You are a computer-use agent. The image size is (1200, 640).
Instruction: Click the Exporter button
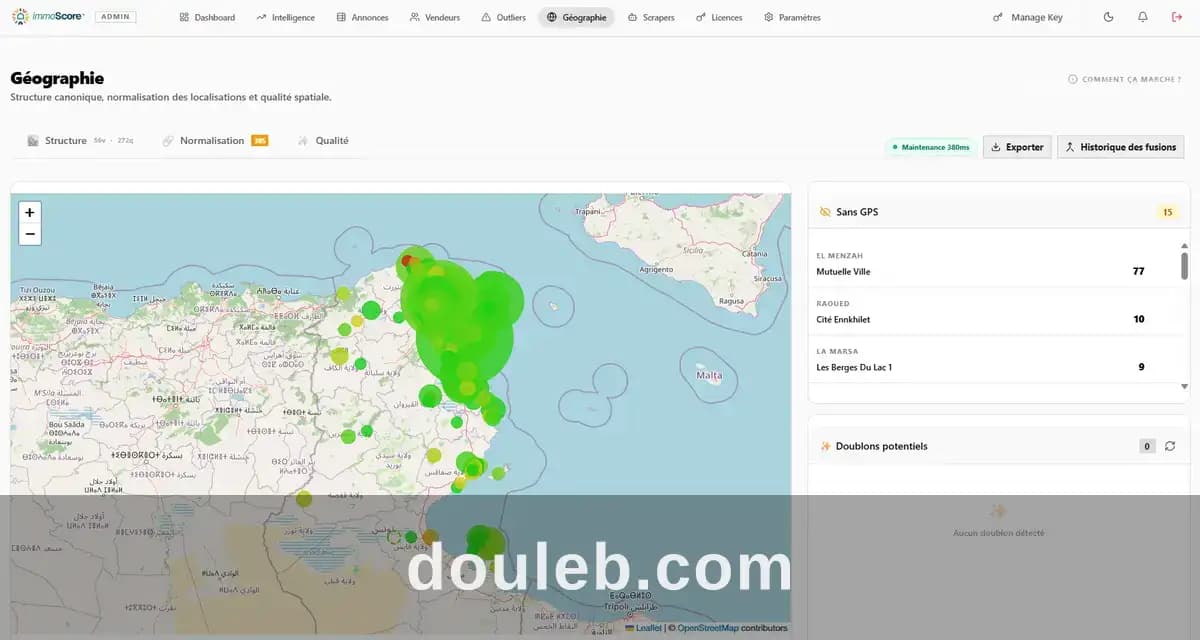click(1017, 147)
